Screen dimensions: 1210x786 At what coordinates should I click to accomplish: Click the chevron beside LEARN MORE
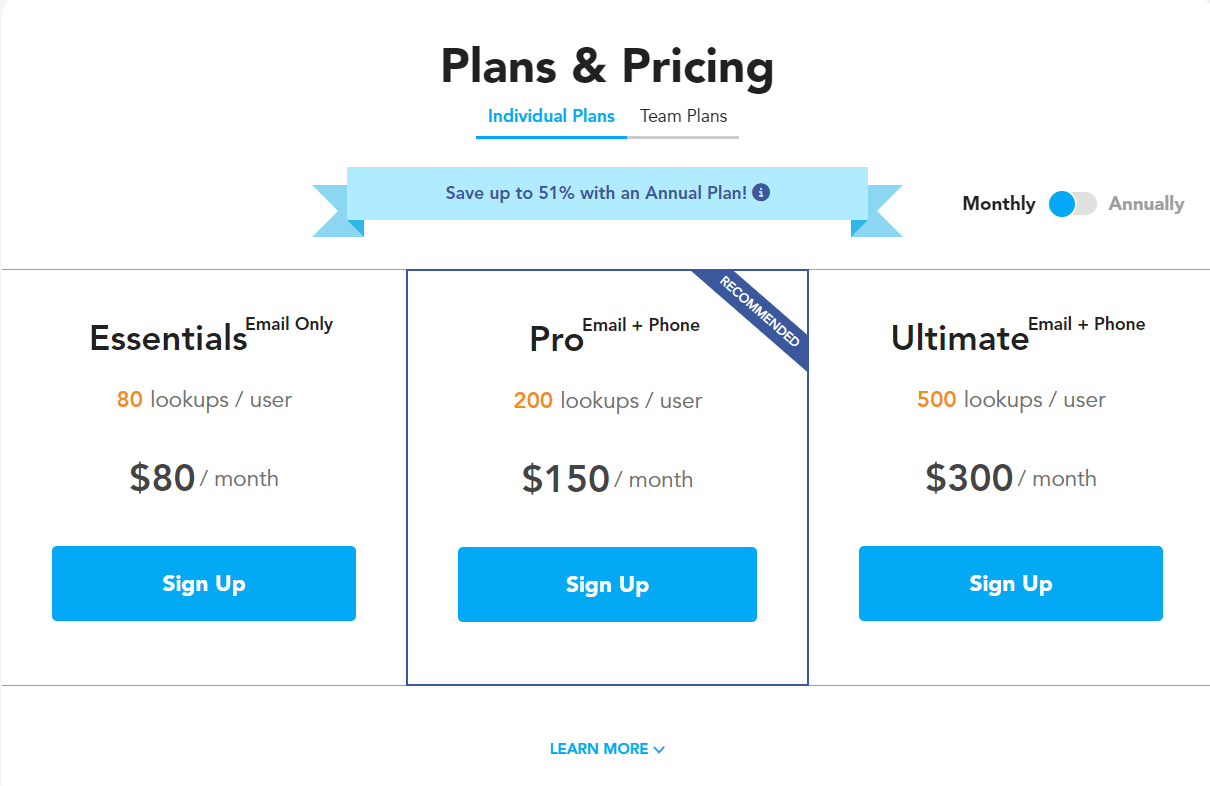click(659, 748)
